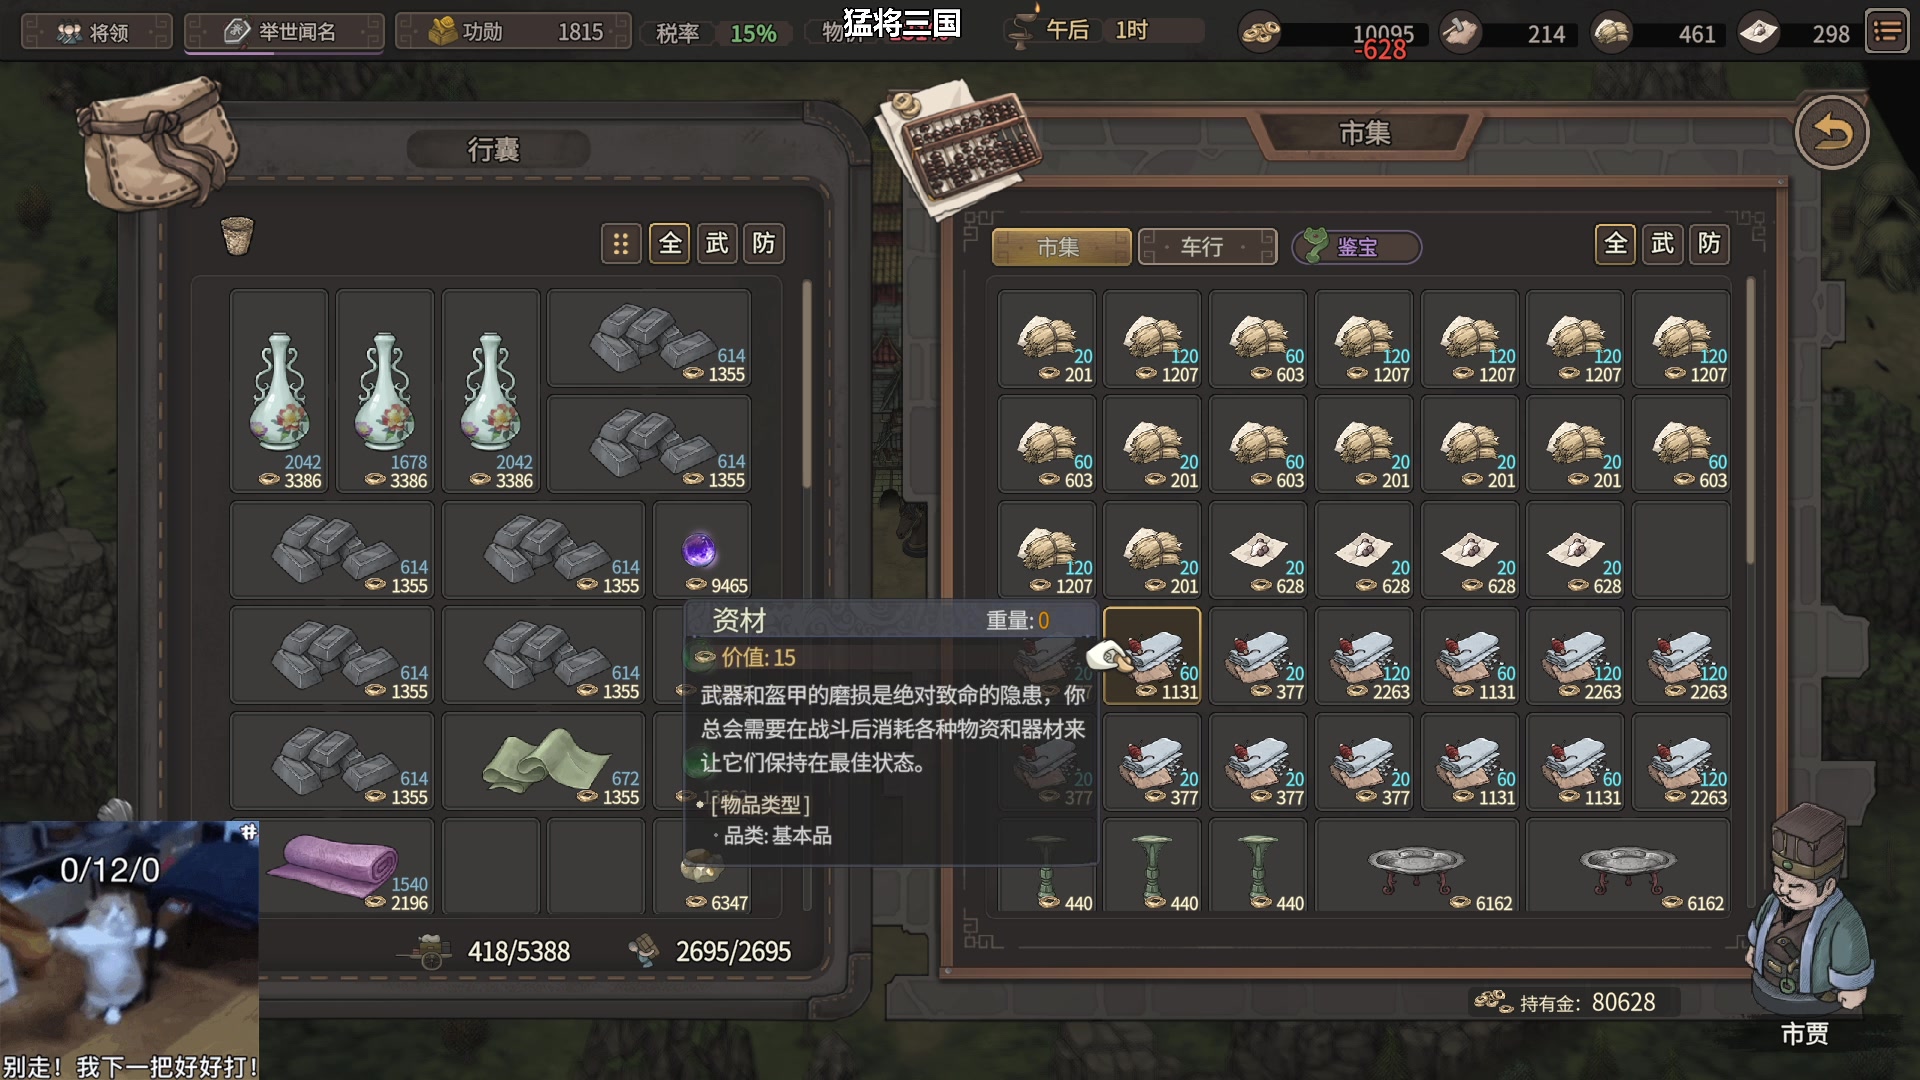1920x1080 pixels.
Task: Click the inventory grid sort icon
Action: click(621, 244)
